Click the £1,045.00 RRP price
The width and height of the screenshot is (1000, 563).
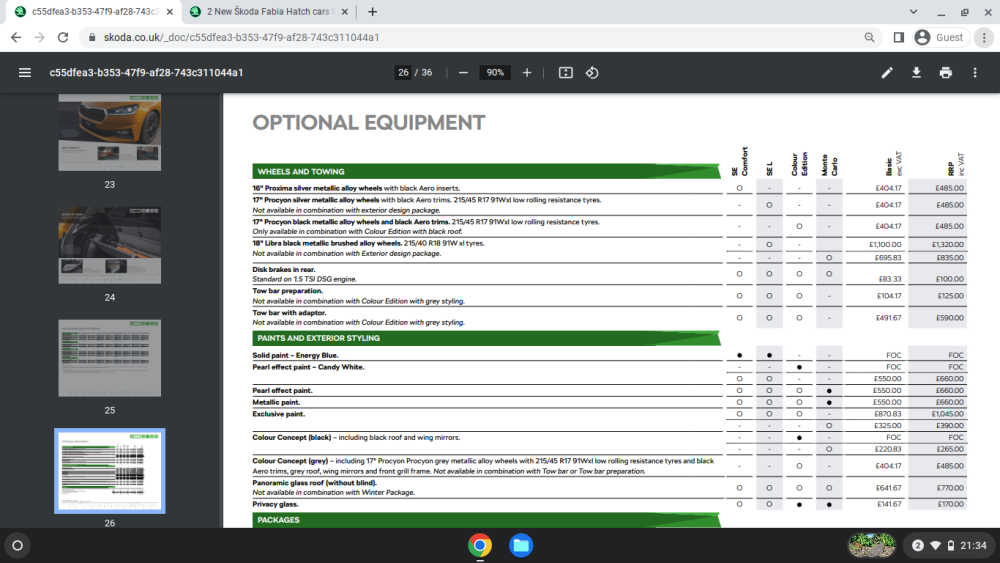coord(947,414)
